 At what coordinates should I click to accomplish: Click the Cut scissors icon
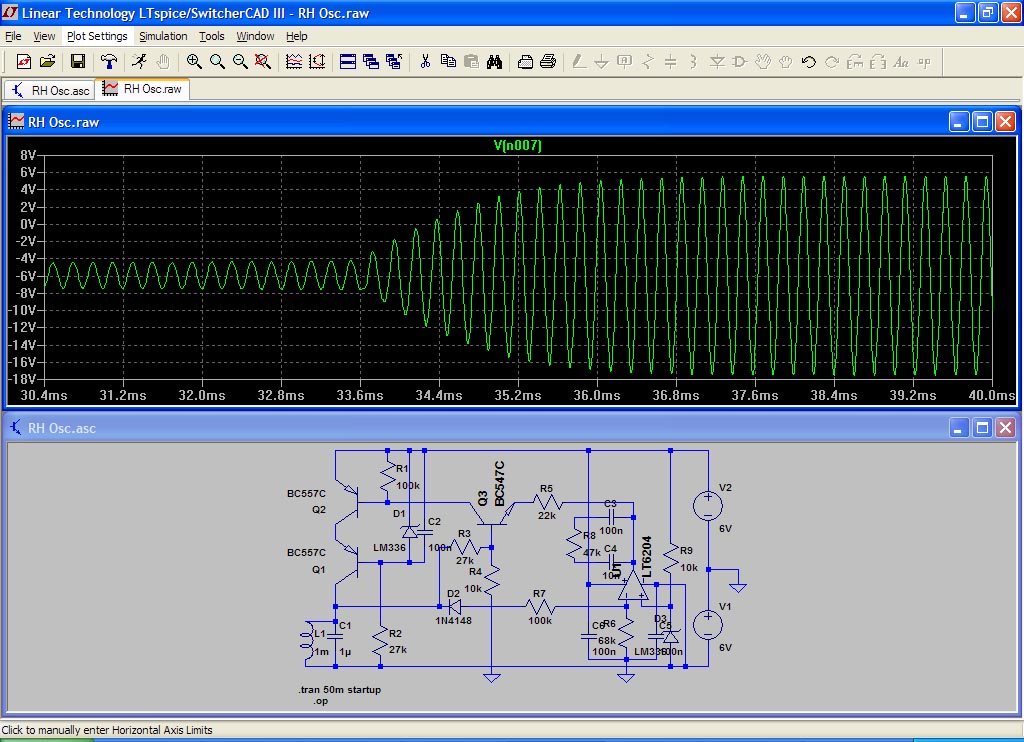pyautogui.click(x=424, y=62)
